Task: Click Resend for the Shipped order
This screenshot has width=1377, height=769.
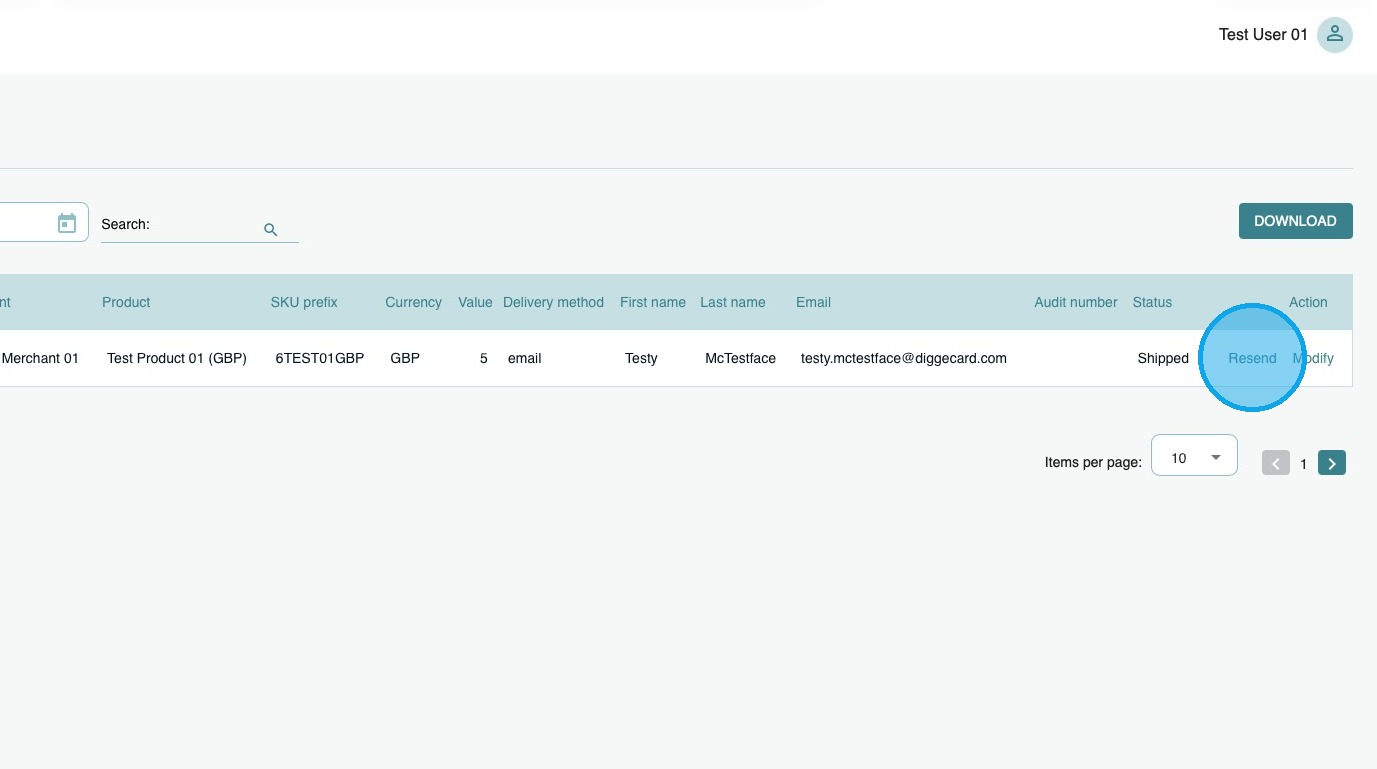Action: (x=1252, y=358)
